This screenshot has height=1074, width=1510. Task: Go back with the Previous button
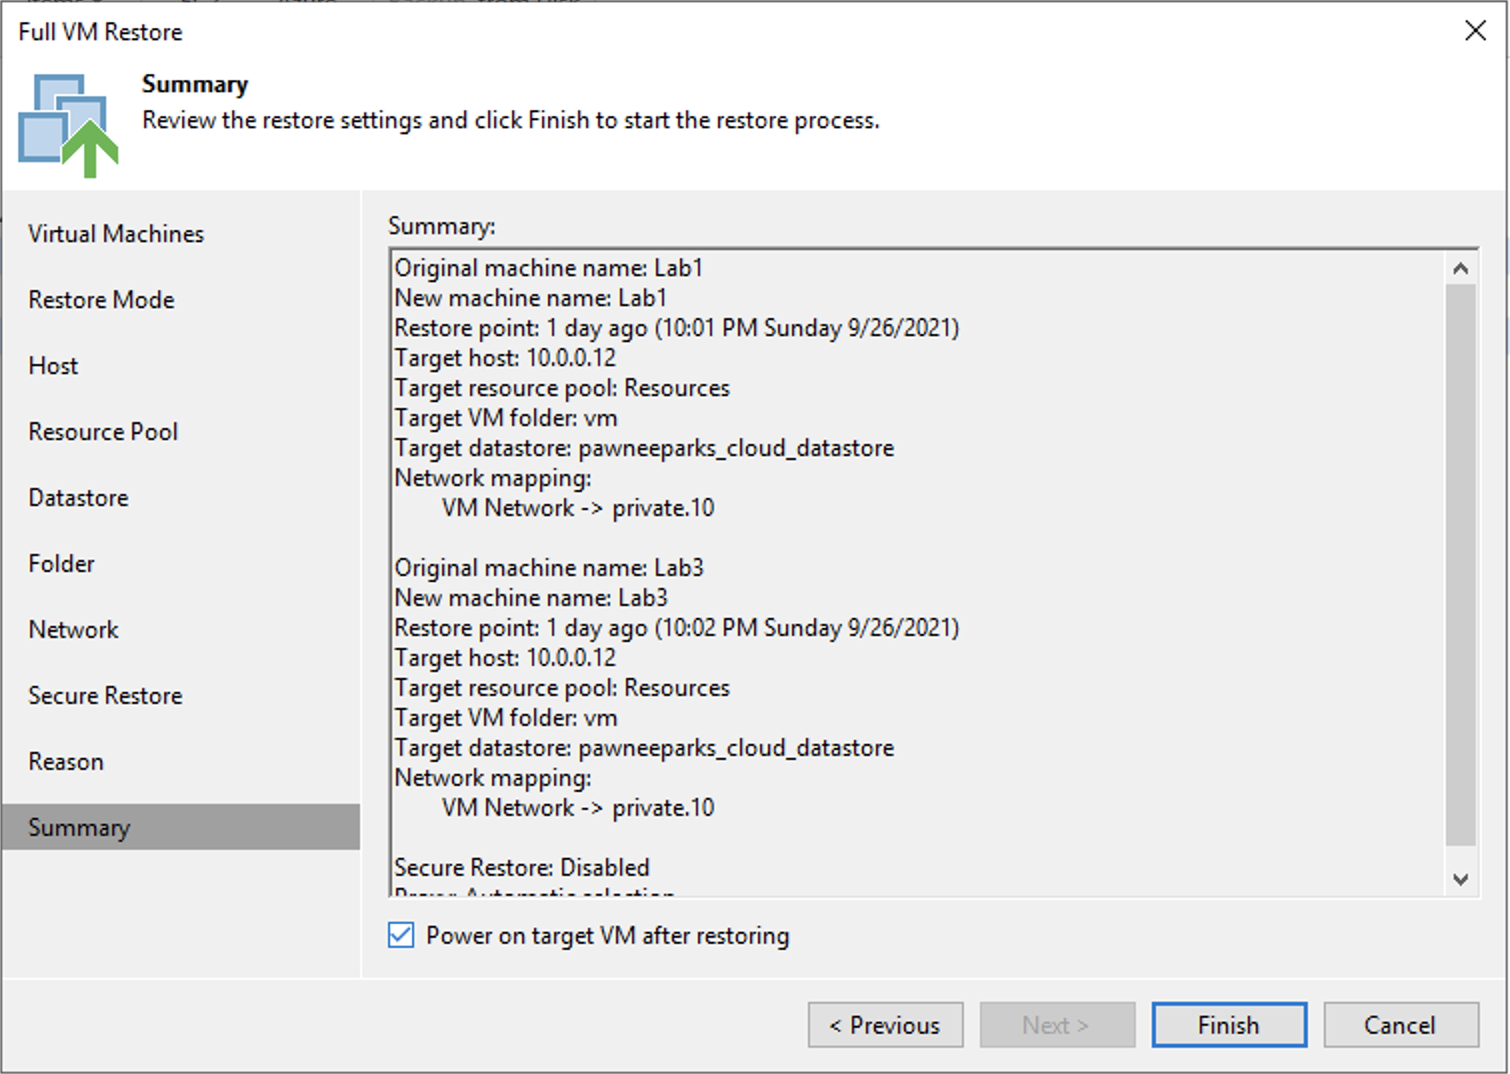pyautogui.click(x=885, y=1025)
